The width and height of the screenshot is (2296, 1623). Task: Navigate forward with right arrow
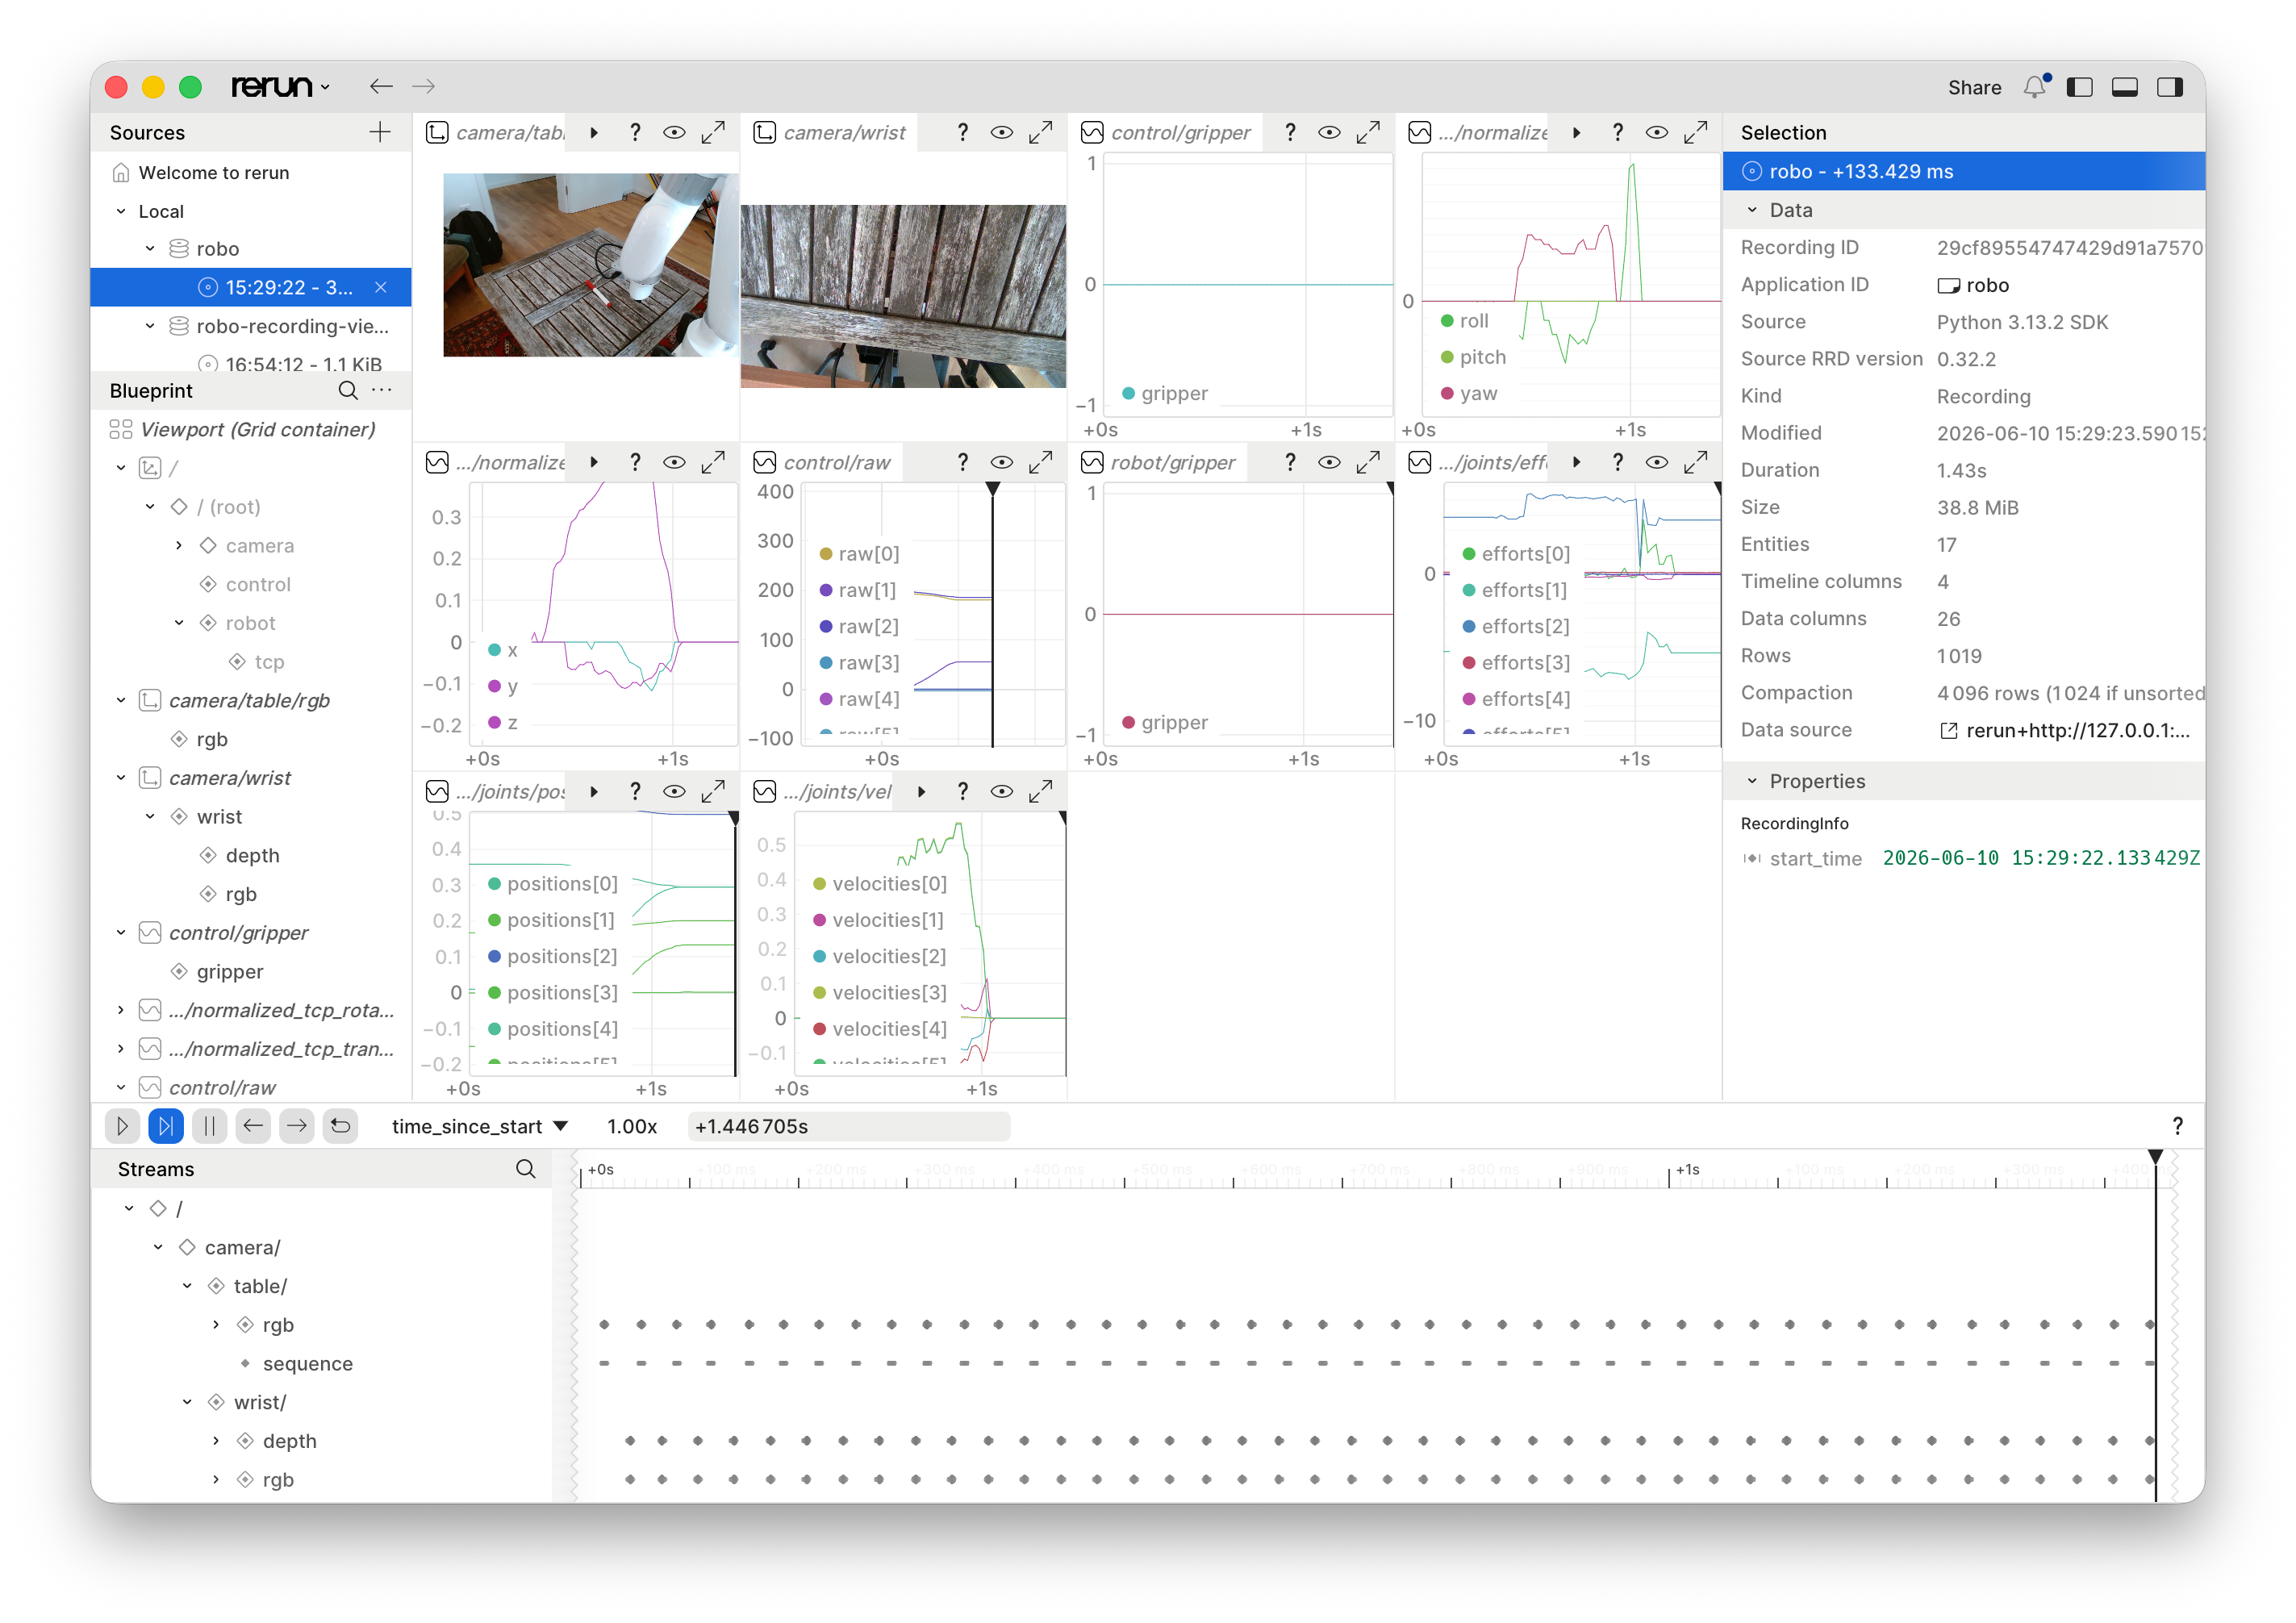[423, 87]
